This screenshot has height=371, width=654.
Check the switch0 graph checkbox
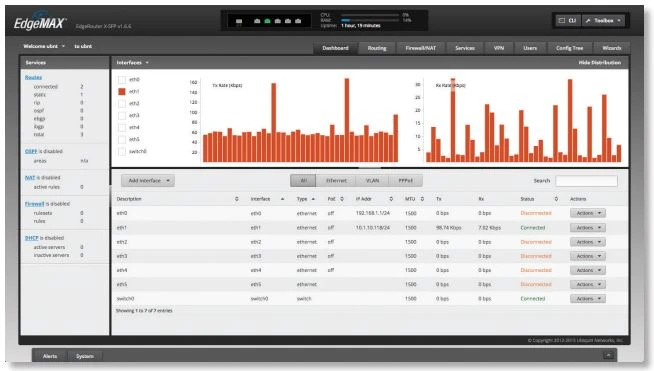[122, 151]
